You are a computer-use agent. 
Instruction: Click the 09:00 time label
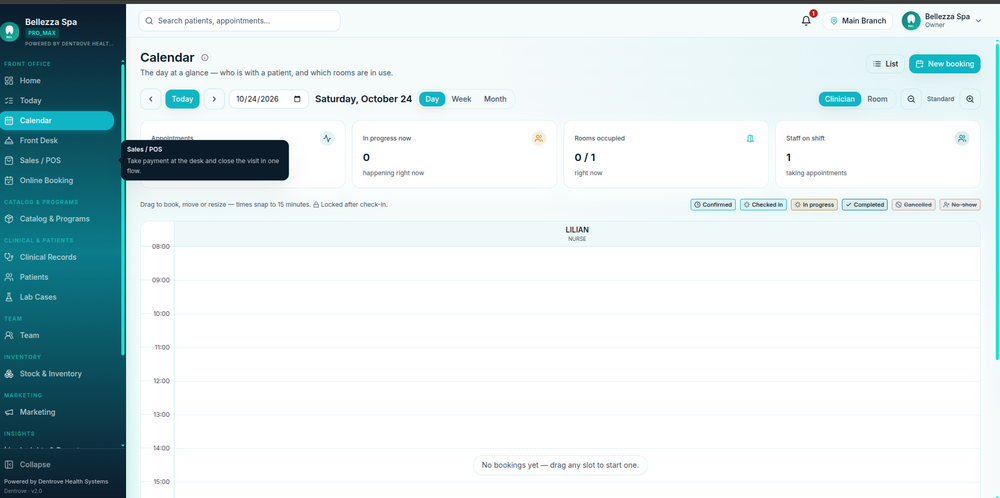[160, 280]
